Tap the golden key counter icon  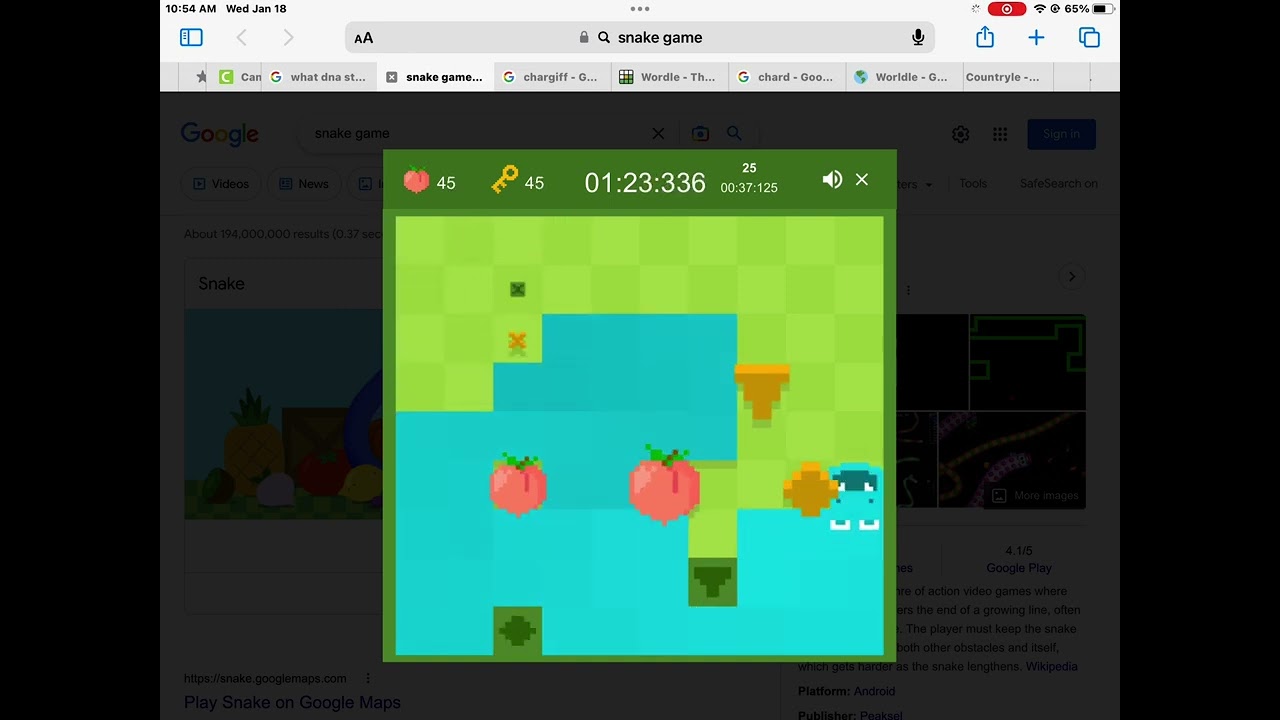[505, 180]
